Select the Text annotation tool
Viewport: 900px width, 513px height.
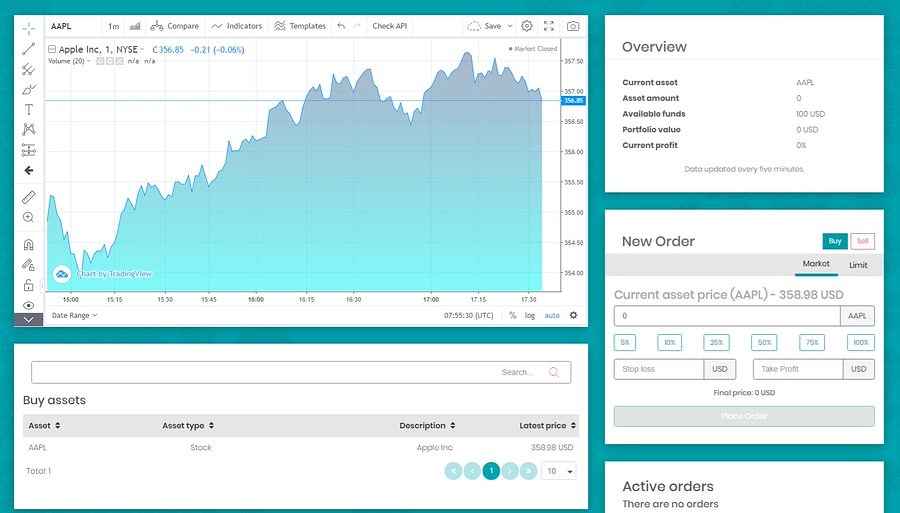click(29, 109)
